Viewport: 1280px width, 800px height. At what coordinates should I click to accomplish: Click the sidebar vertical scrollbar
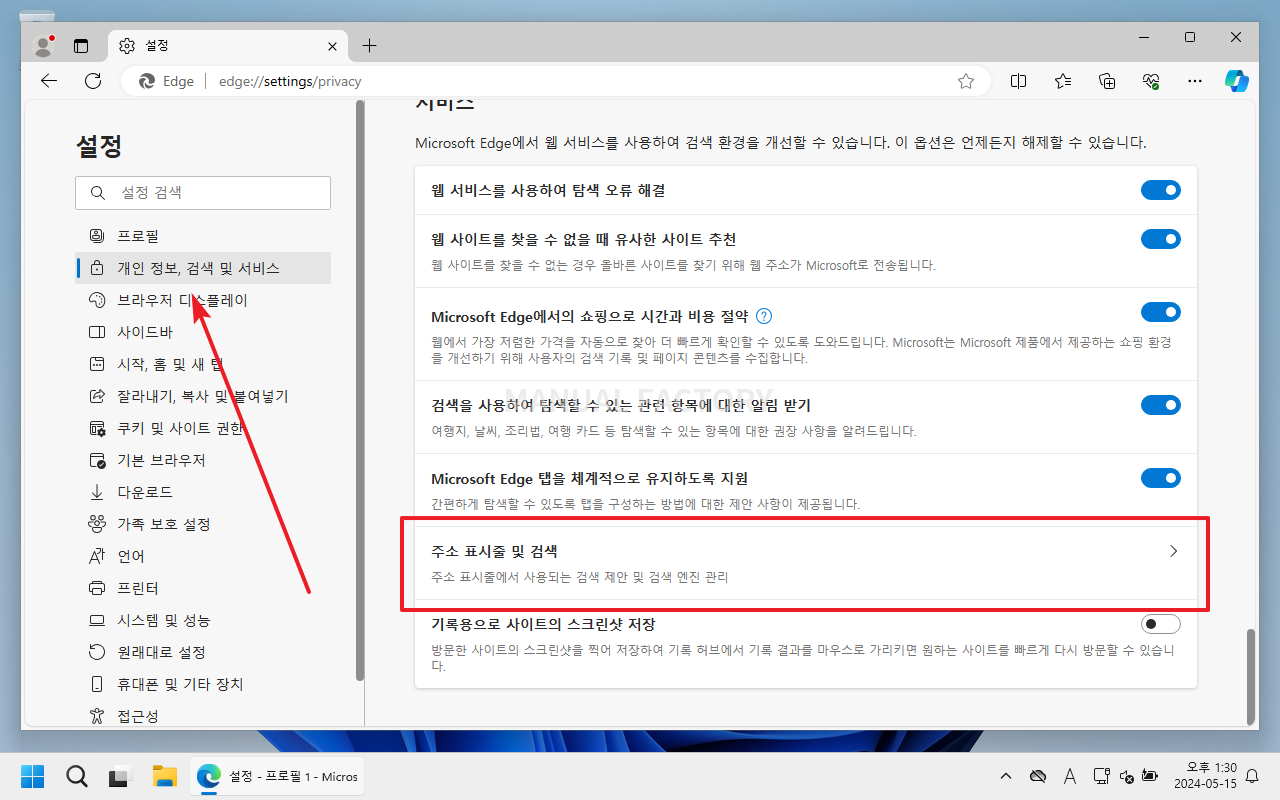pos(359,391)
